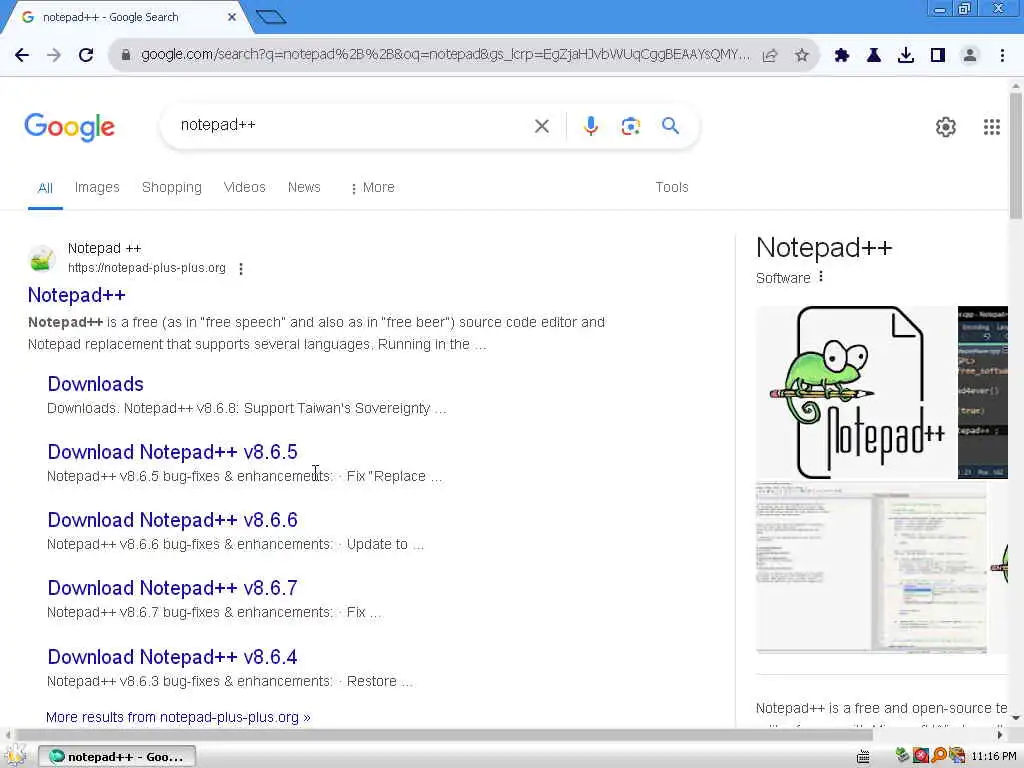Reload the Google search page
This screenshot has height=768, width=1024.
[86, 55]
